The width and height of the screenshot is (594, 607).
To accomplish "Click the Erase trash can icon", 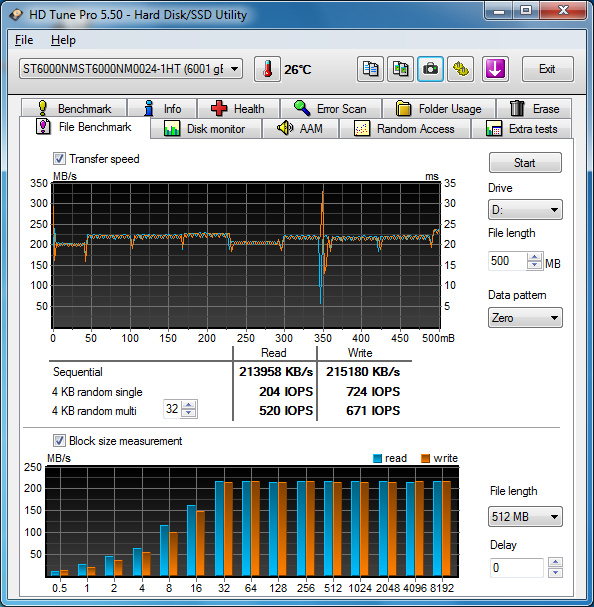I will pyautogui.click(x=517, y=108).
